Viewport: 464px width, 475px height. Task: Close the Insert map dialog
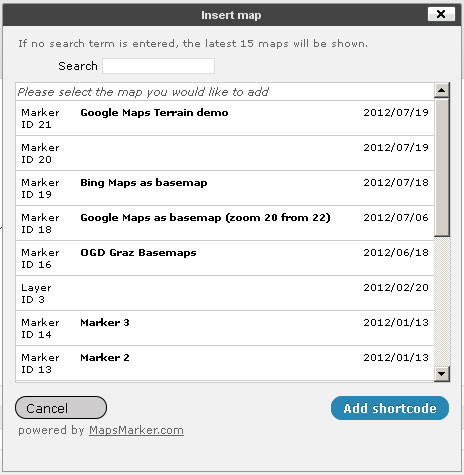tap(441, 14)
